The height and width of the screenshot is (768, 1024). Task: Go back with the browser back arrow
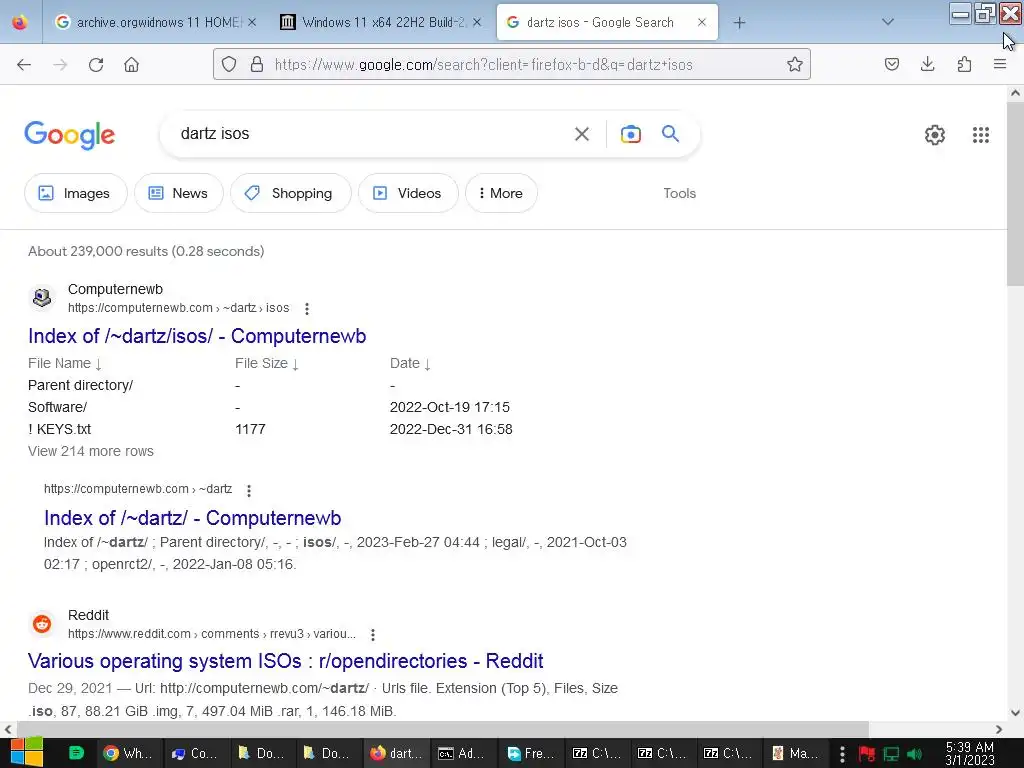tap(24, 65)
